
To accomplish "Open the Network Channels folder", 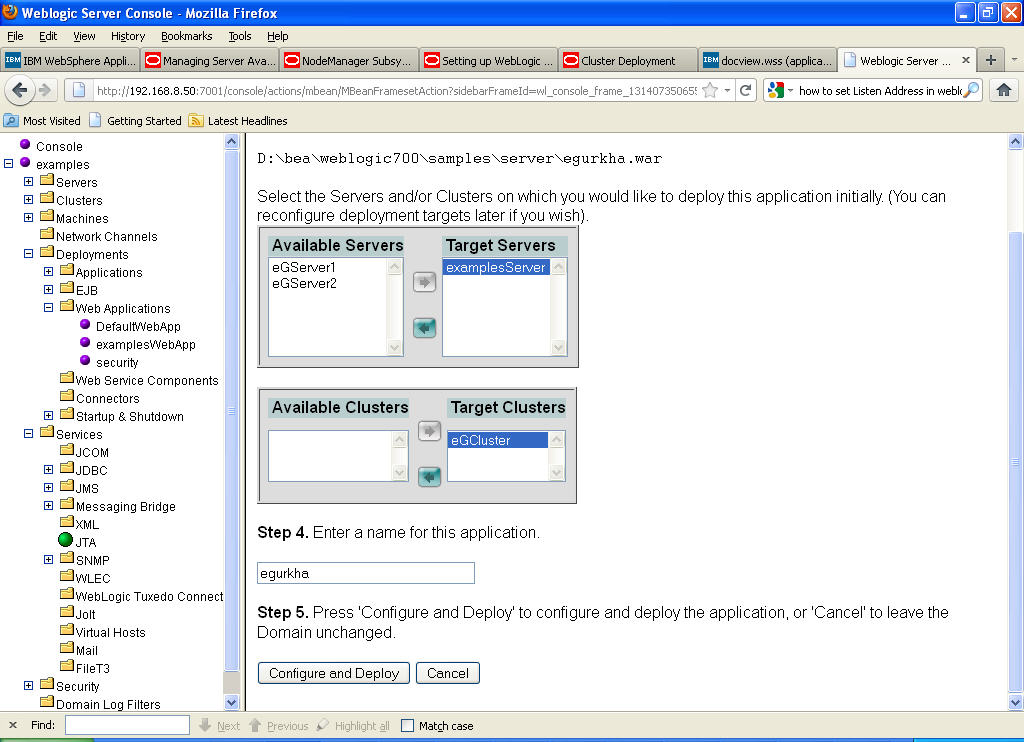I will coord(106,236).
